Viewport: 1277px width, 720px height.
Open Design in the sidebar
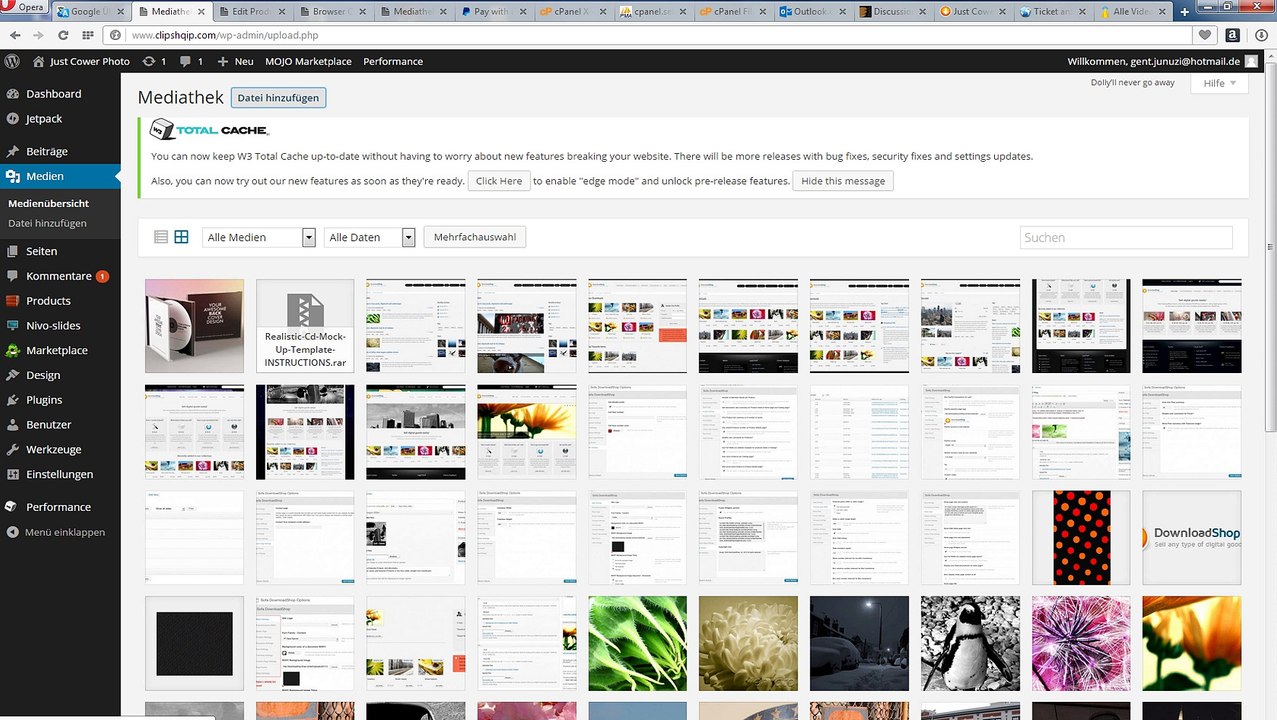tap(60, 375)
